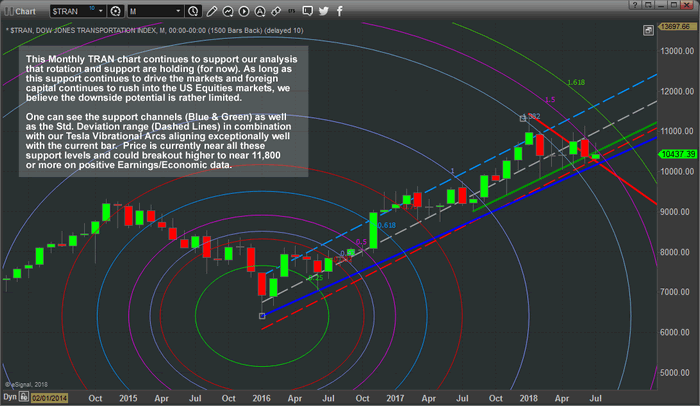
Task: Open the EFS formulas icon
Action: [x=292, y=11]
